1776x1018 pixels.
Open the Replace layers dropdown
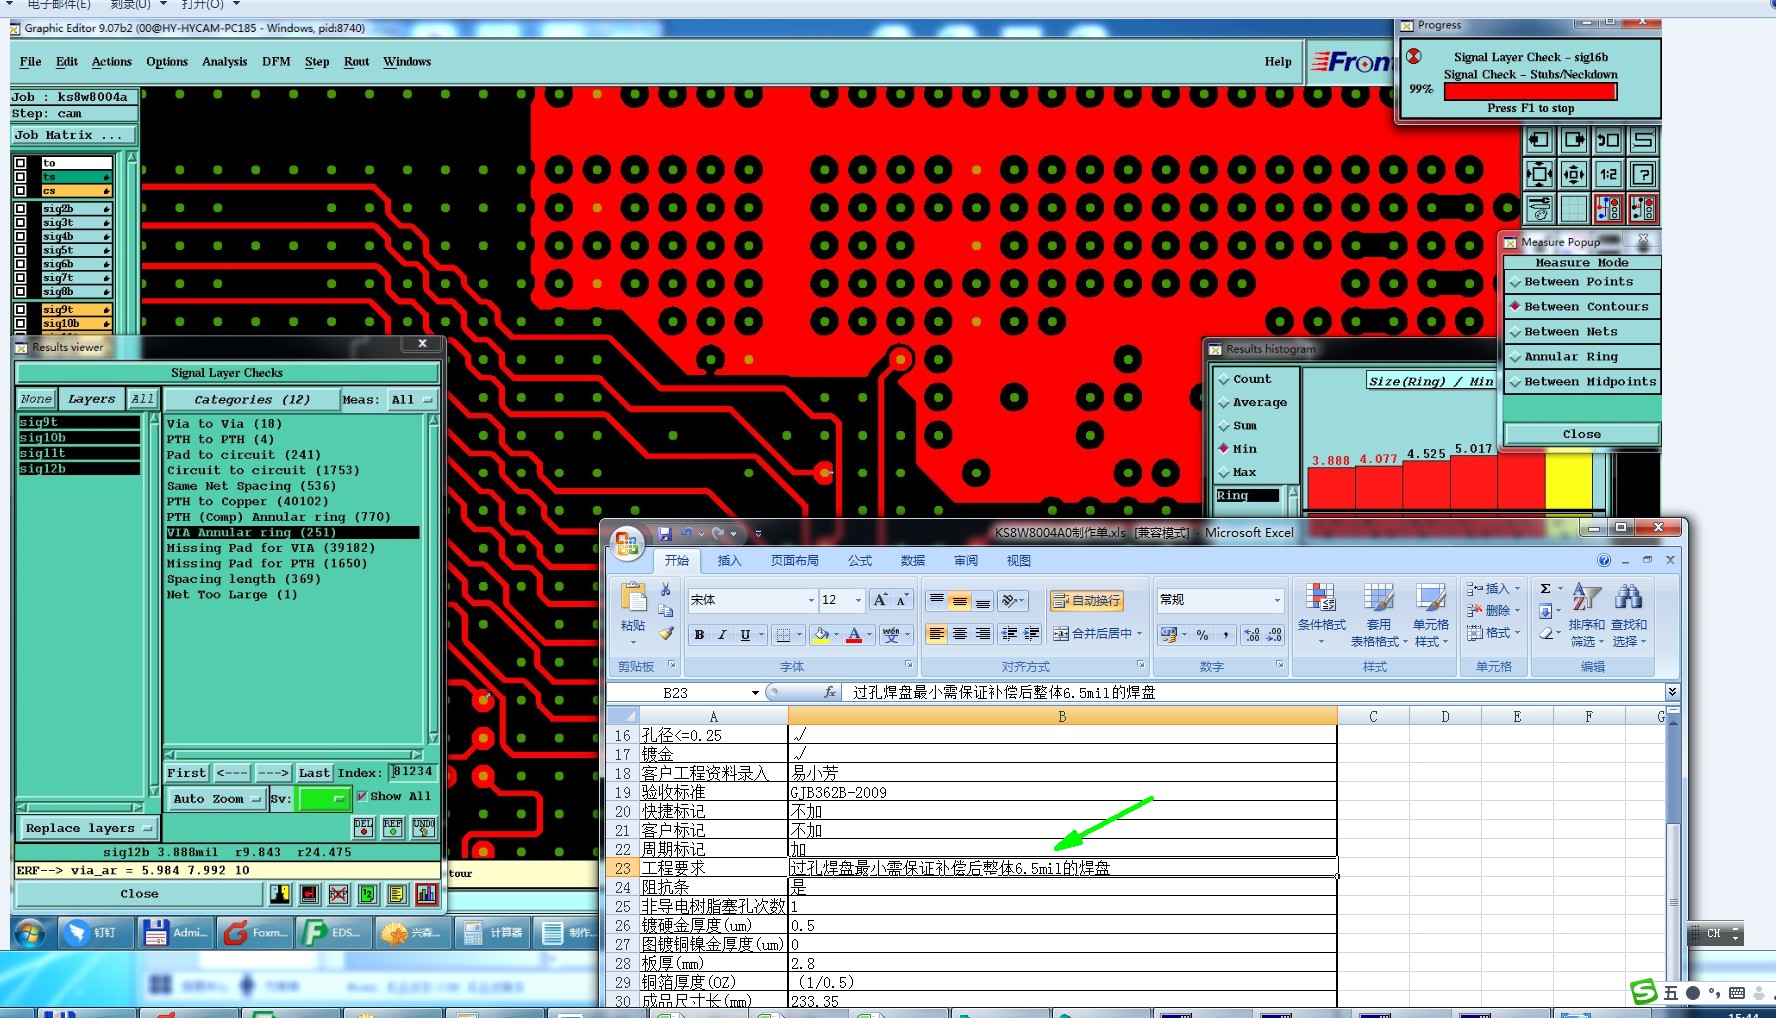[x=88, y=828]
